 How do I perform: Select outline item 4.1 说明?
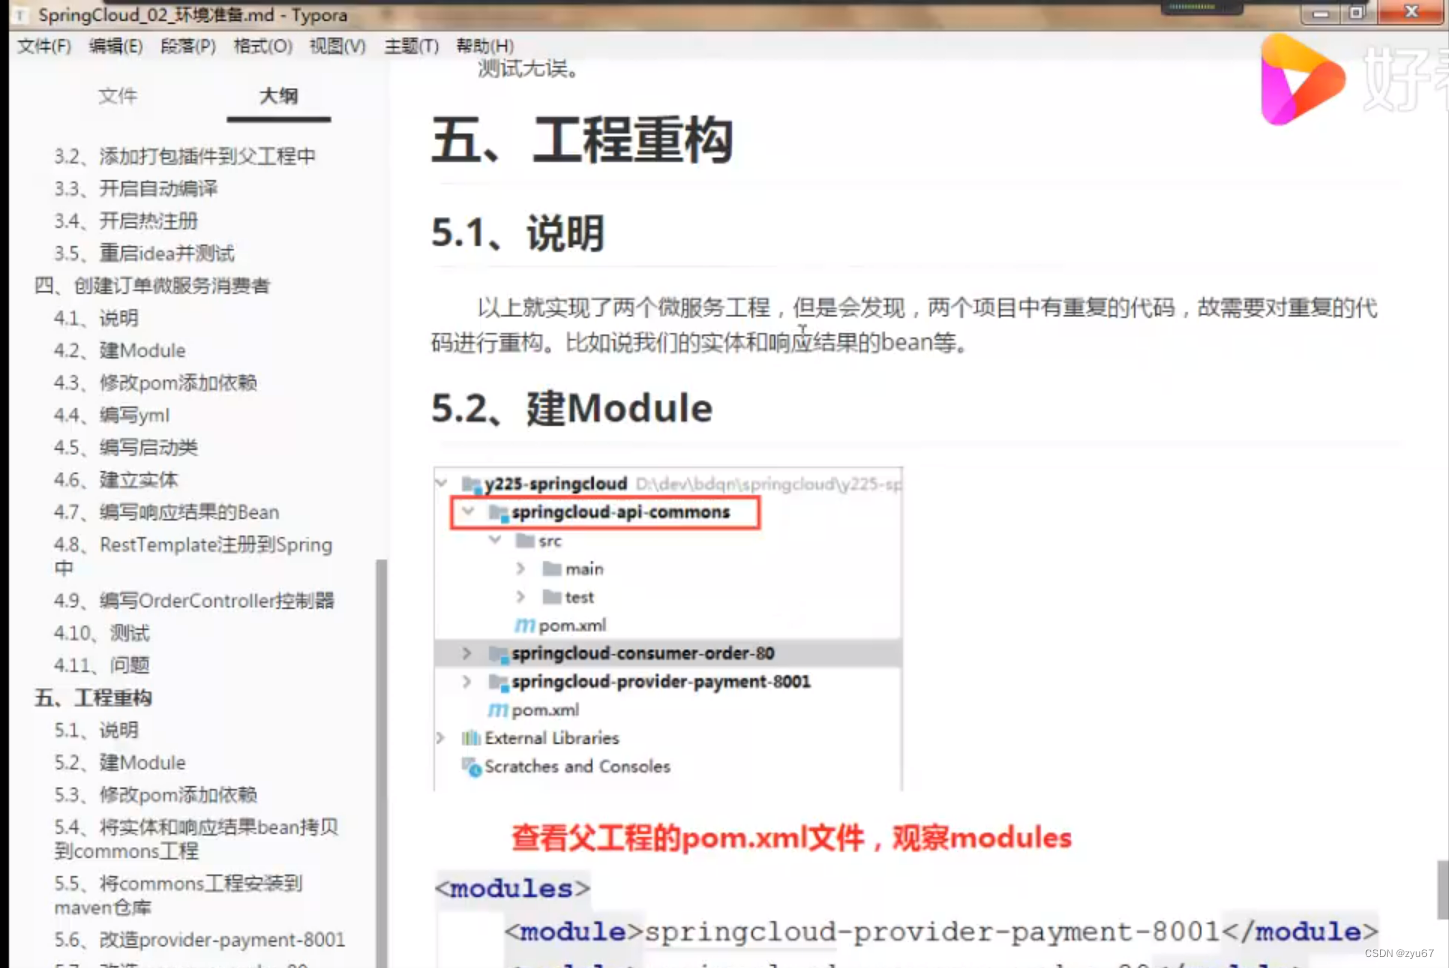[96, 318]
